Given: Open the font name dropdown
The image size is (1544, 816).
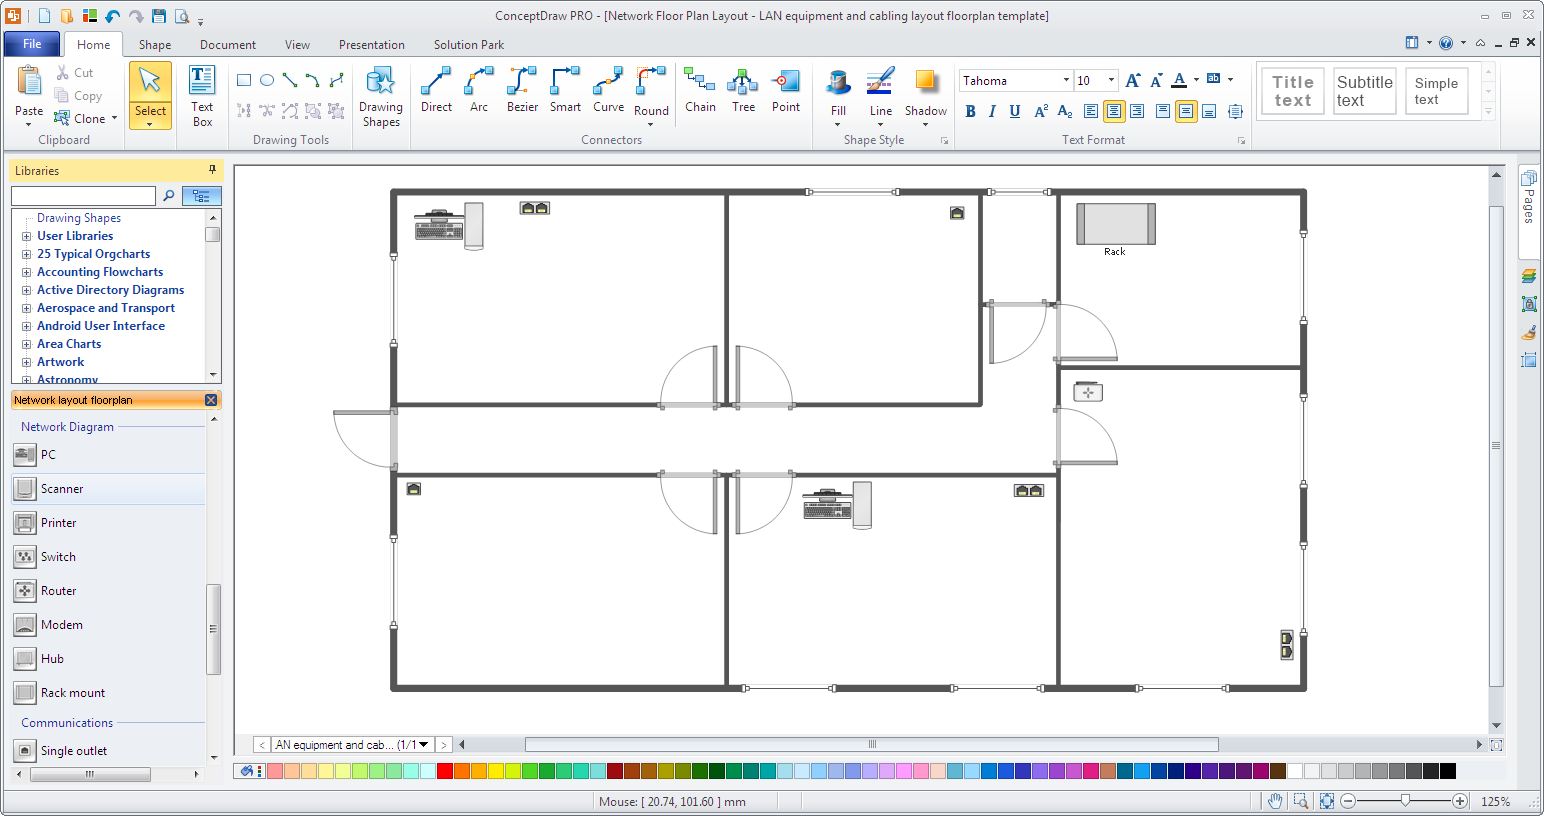Looking at the screenshot, I should tap(1066, 80).
